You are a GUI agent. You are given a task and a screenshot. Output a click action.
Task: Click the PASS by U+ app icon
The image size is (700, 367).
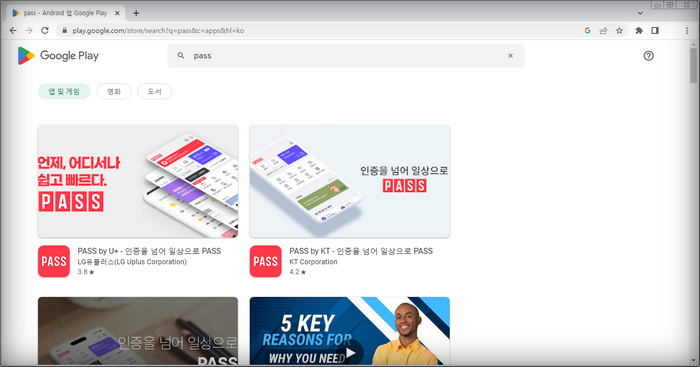54,261
